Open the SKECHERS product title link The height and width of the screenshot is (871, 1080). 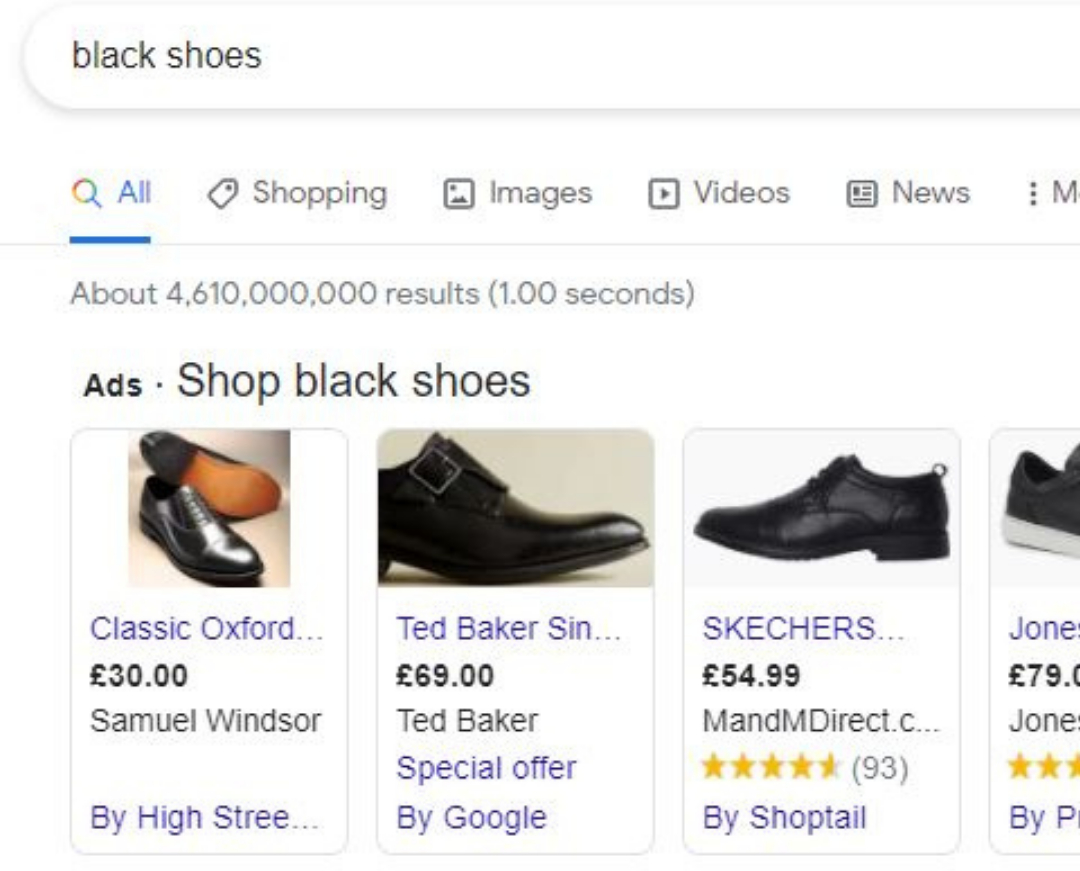tap(803, 629)
